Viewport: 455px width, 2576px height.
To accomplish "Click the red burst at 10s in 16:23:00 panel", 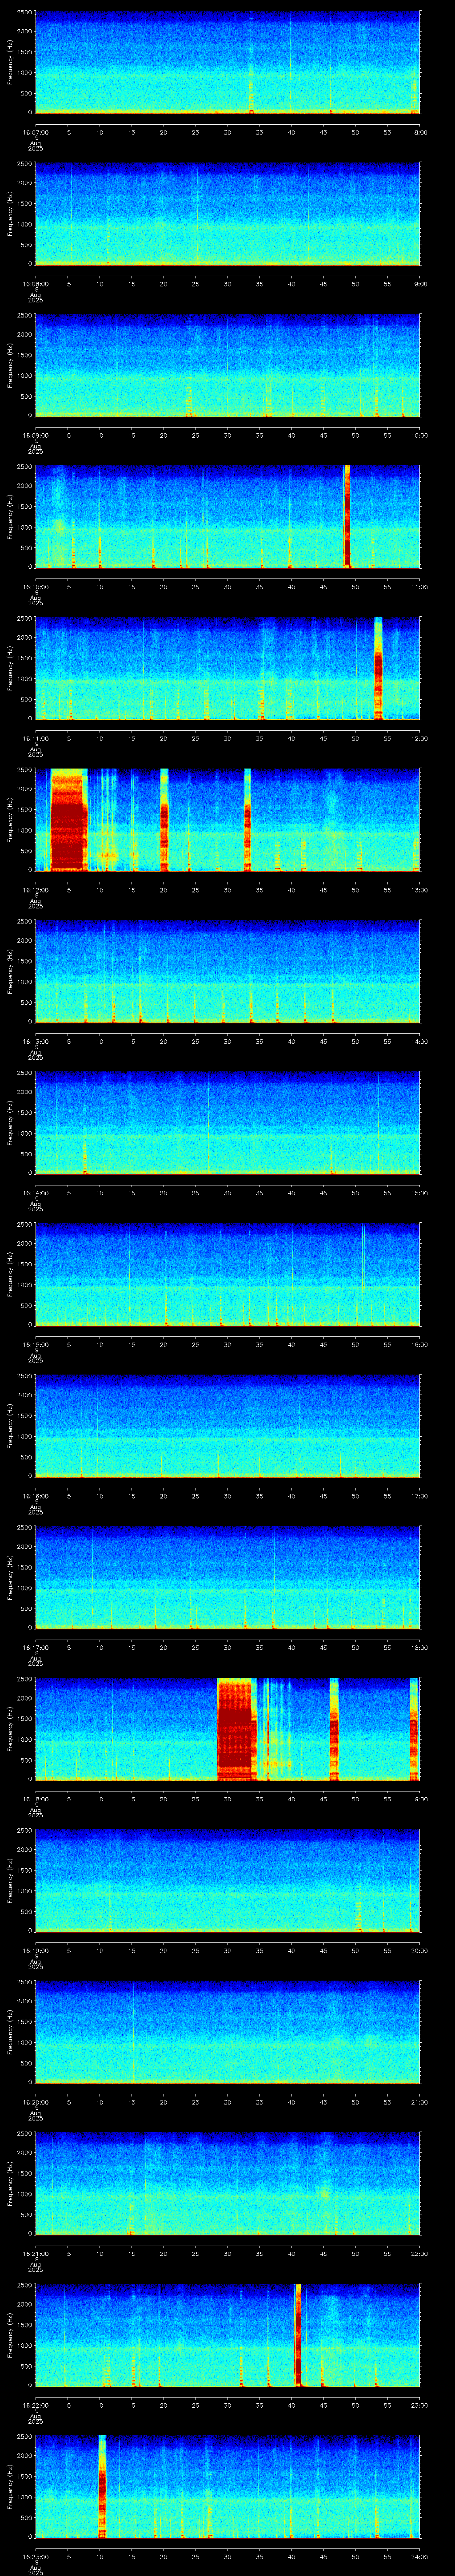I will pyautogui.click(x=102, y=2487).
